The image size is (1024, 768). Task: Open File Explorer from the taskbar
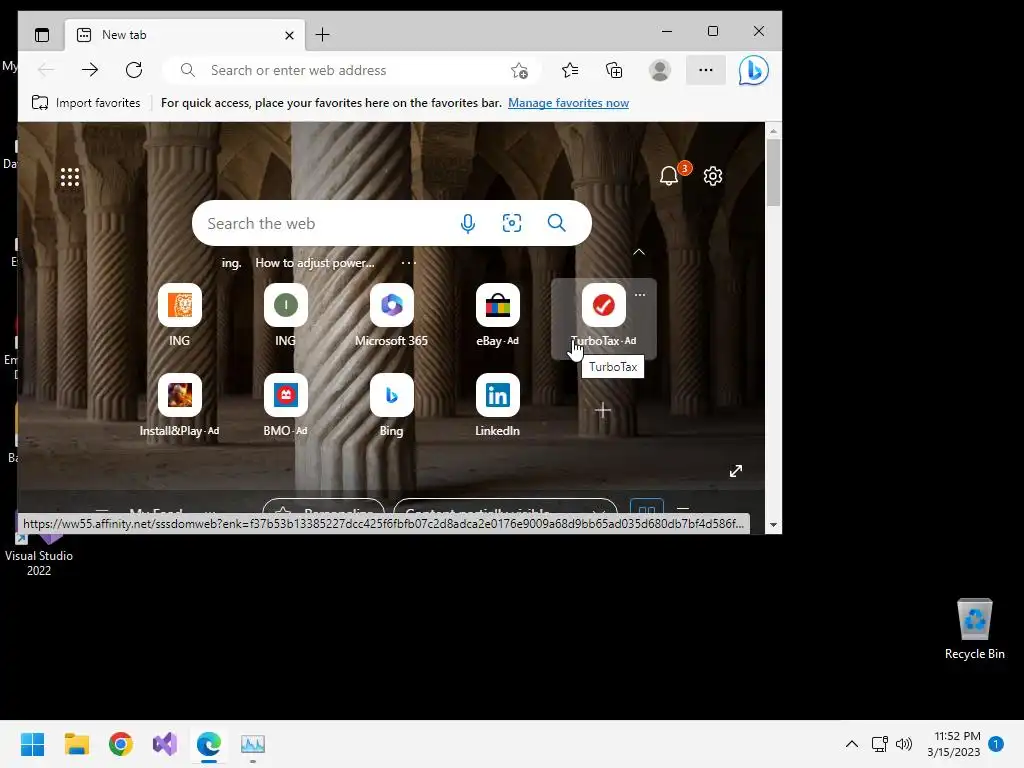pos(76,744)
